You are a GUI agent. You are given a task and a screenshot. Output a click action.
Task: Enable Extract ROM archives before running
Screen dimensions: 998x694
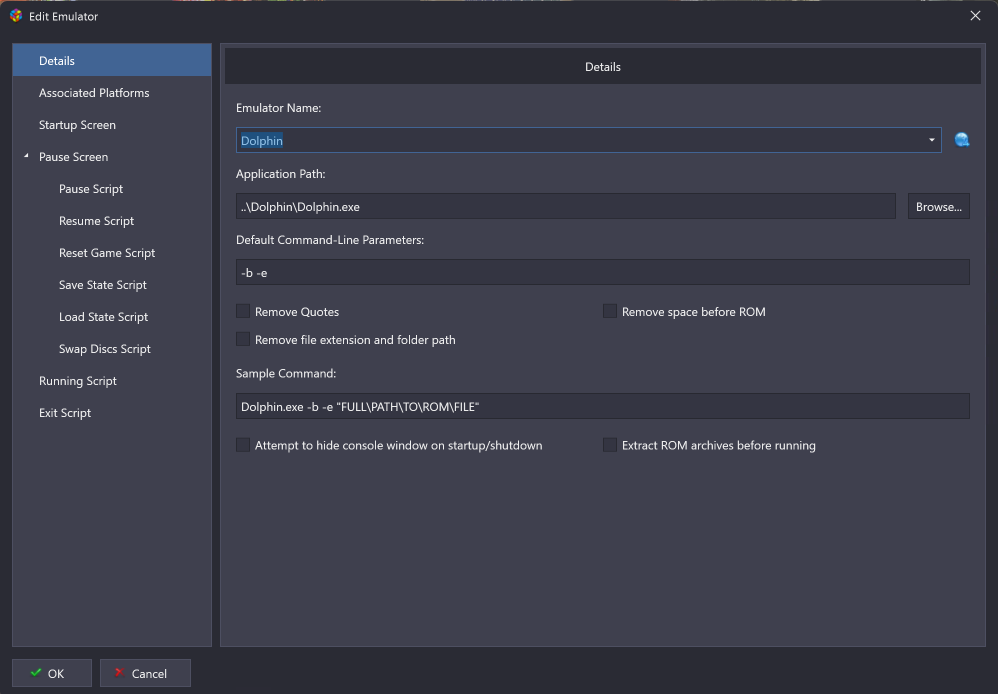(x=610, y=445)
